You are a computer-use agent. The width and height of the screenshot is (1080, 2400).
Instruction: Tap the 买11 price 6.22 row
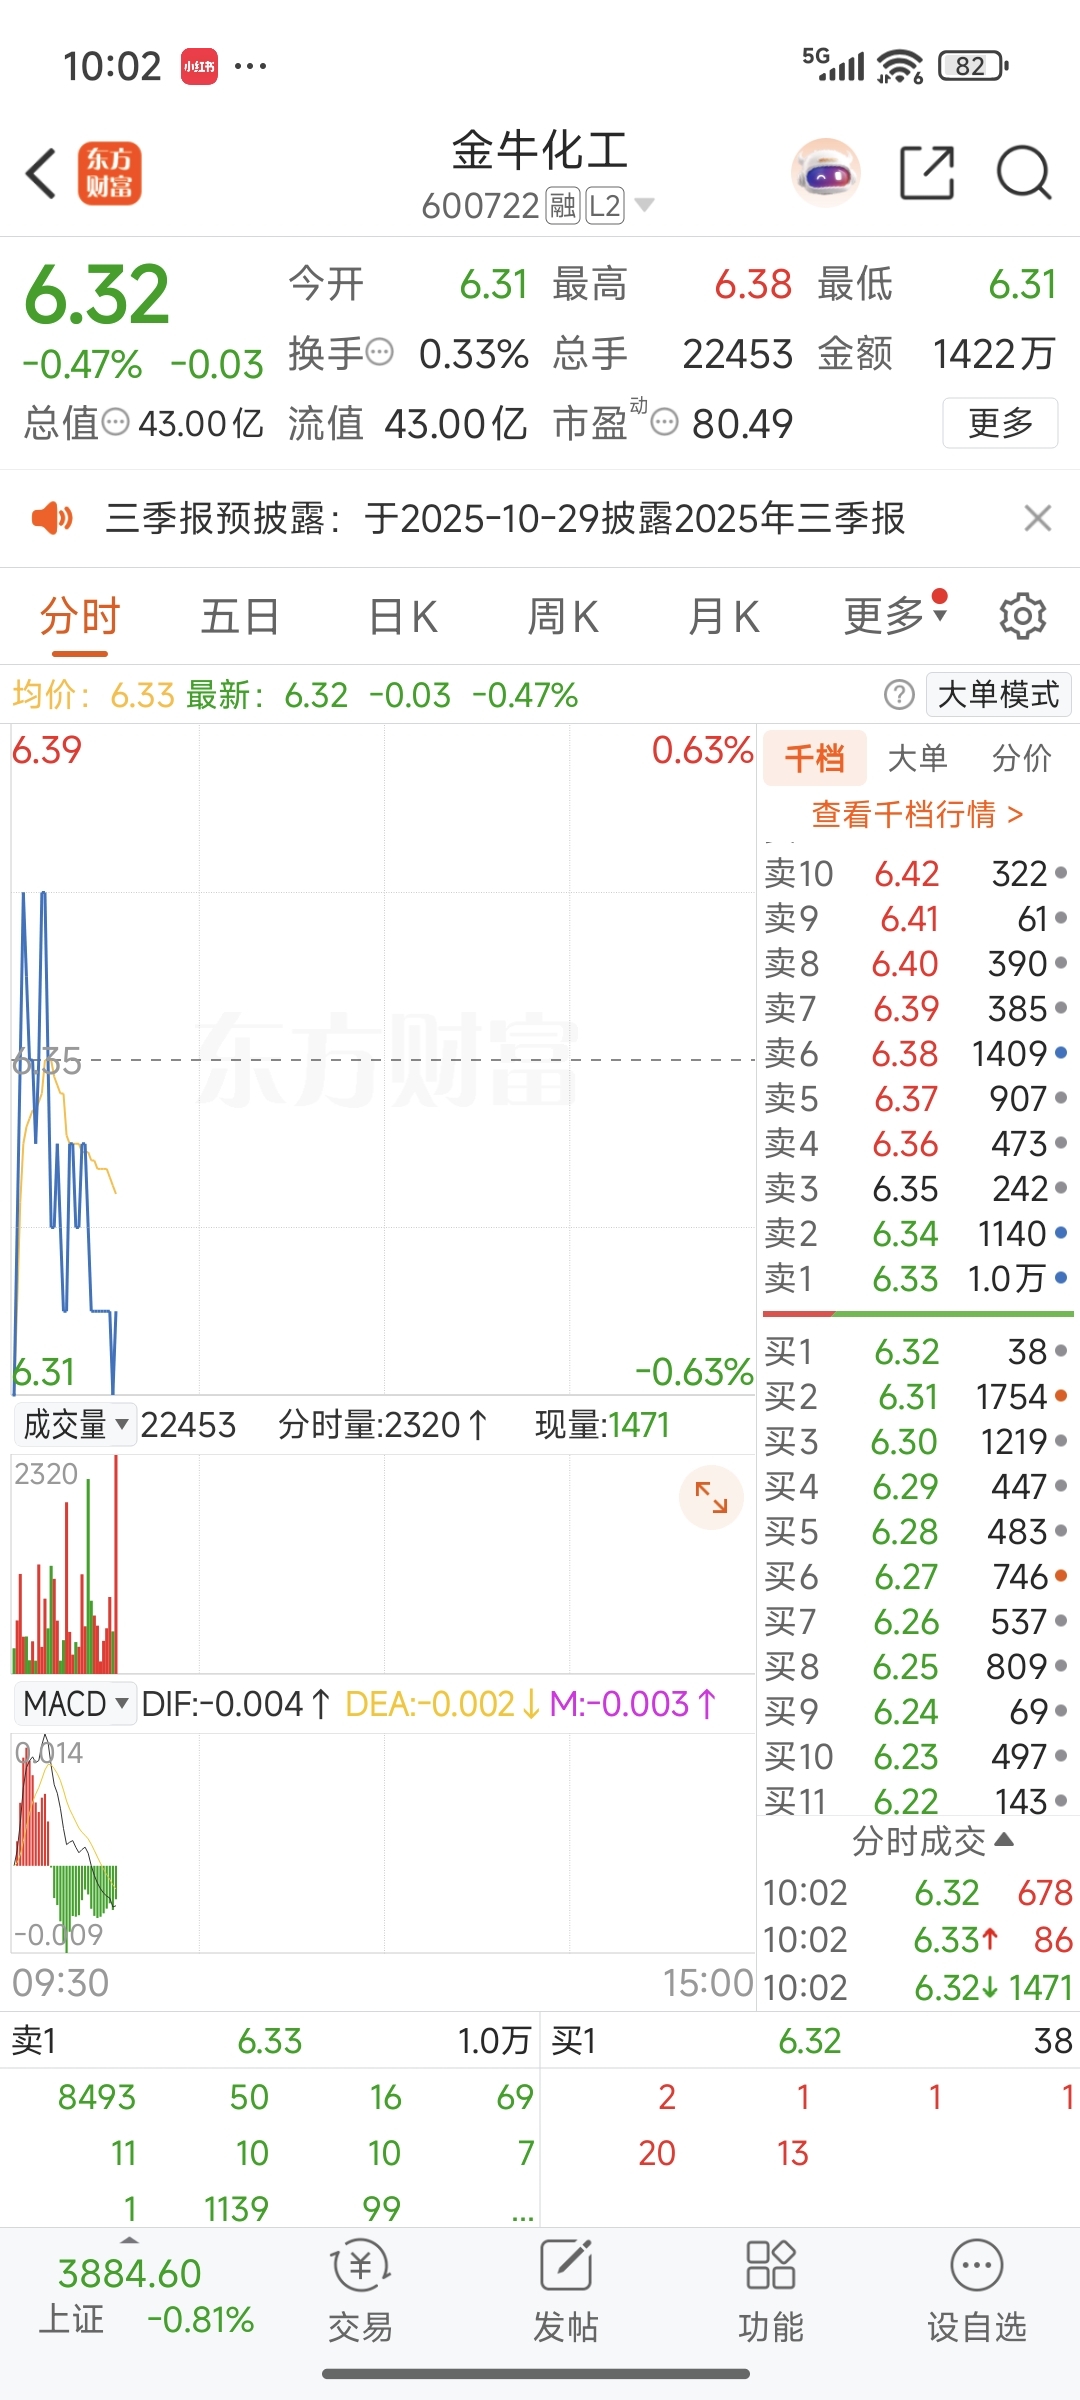coord(917,1799)
